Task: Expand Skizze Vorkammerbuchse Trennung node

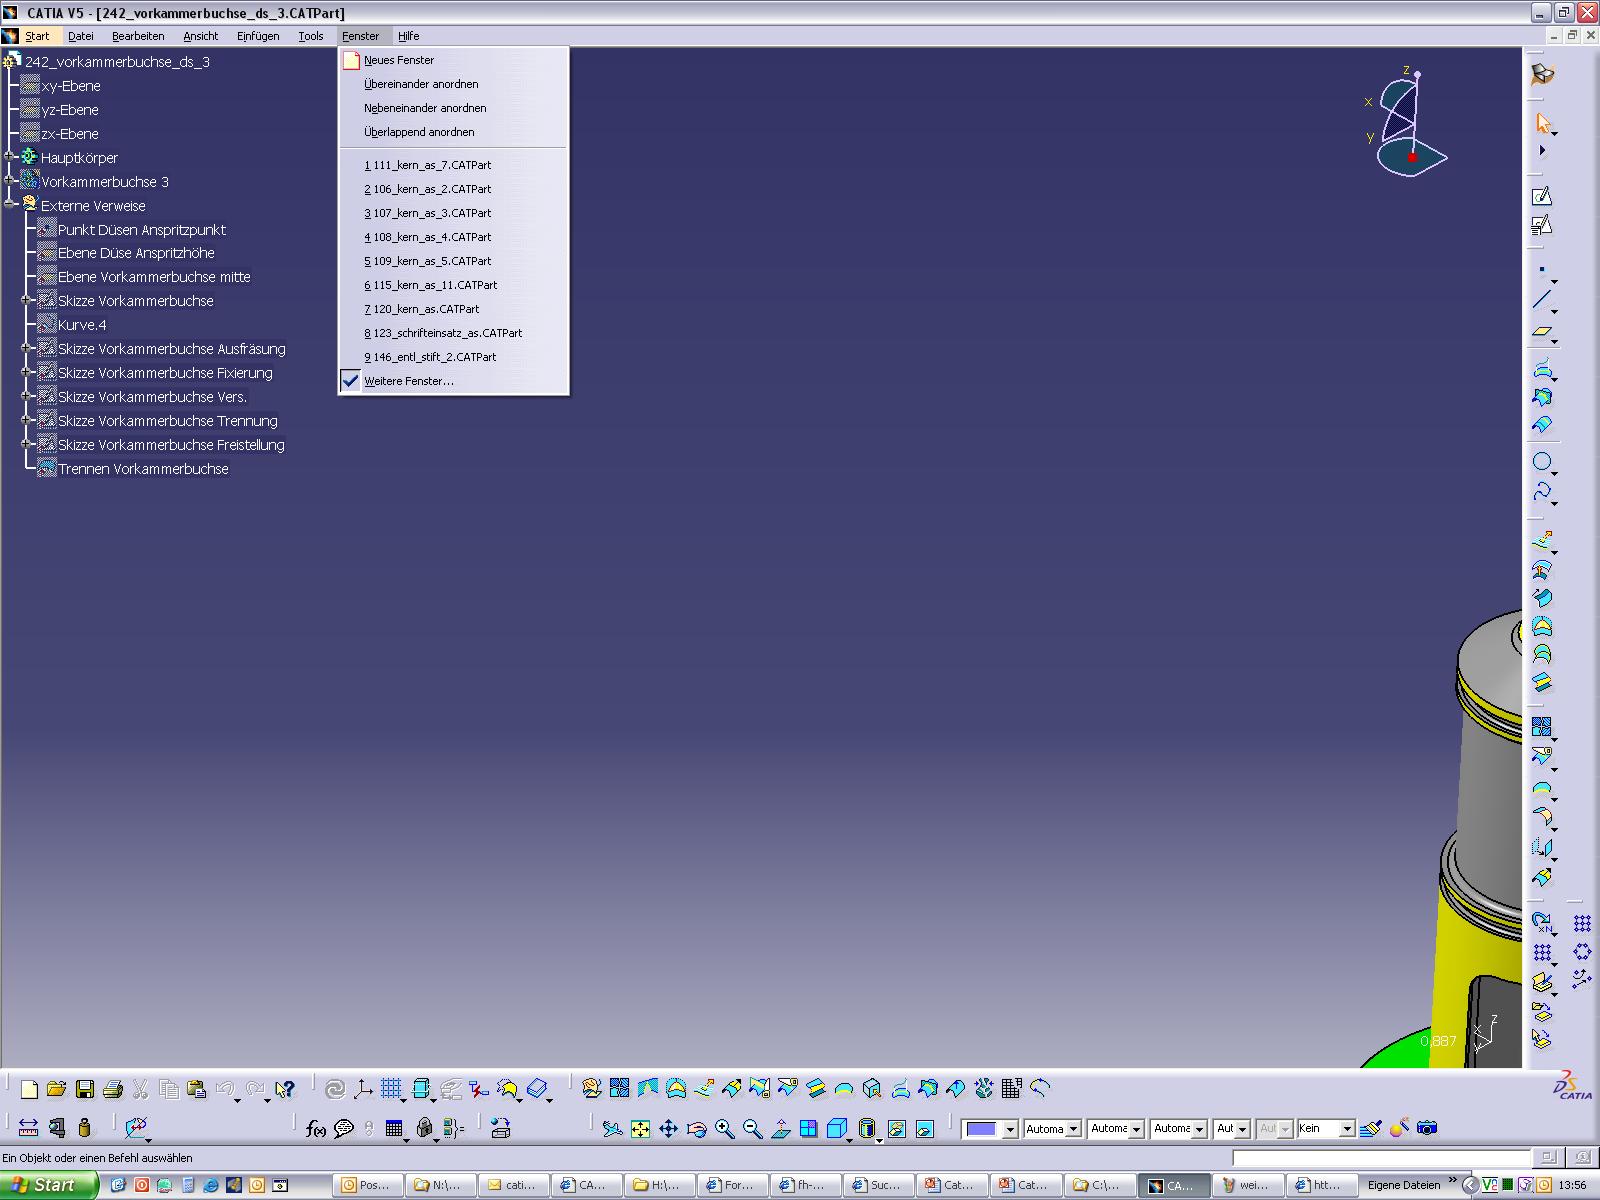Action: coord(27,420)
